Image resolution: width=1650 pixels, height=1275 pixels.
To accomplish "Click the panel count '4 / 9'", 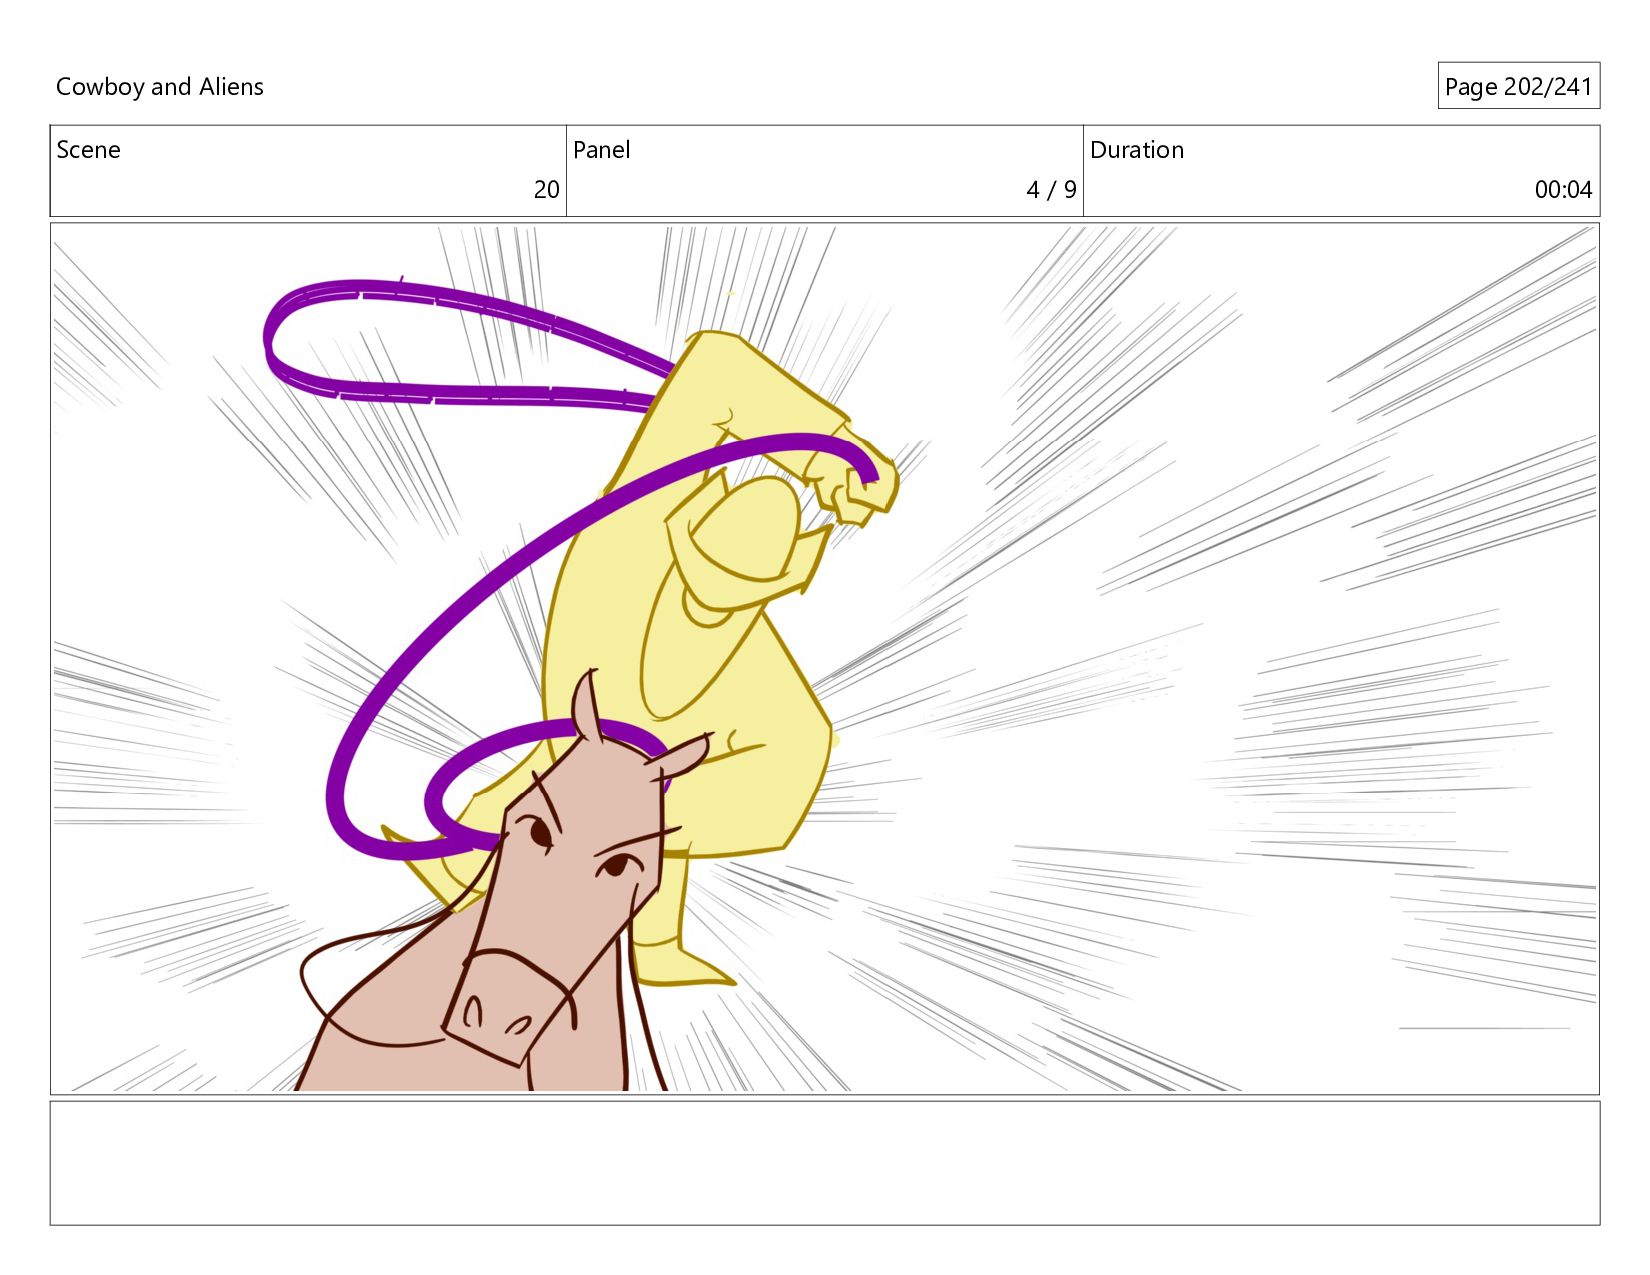I will (1051, 189).
